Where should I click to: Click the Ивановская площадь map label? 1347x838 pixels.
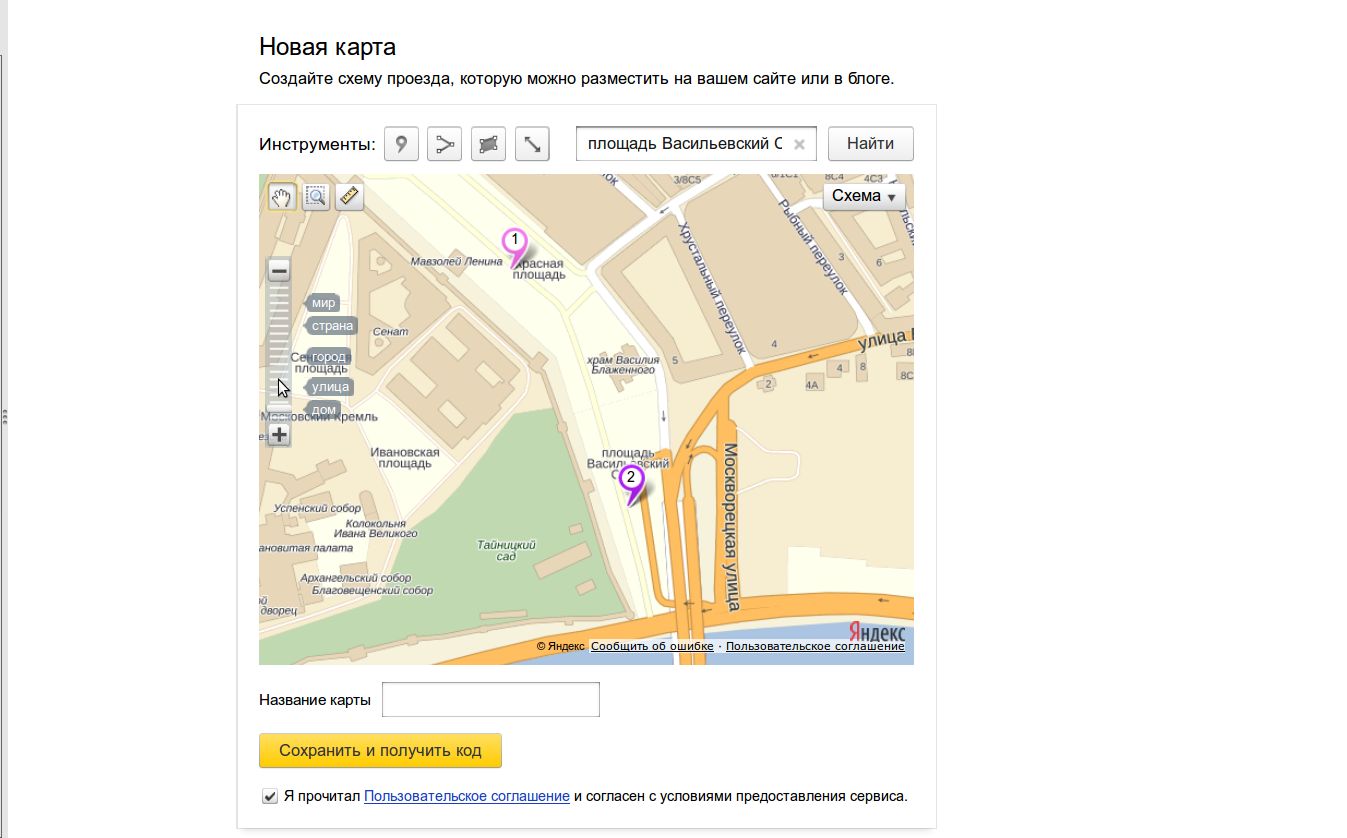pos(405,458)
